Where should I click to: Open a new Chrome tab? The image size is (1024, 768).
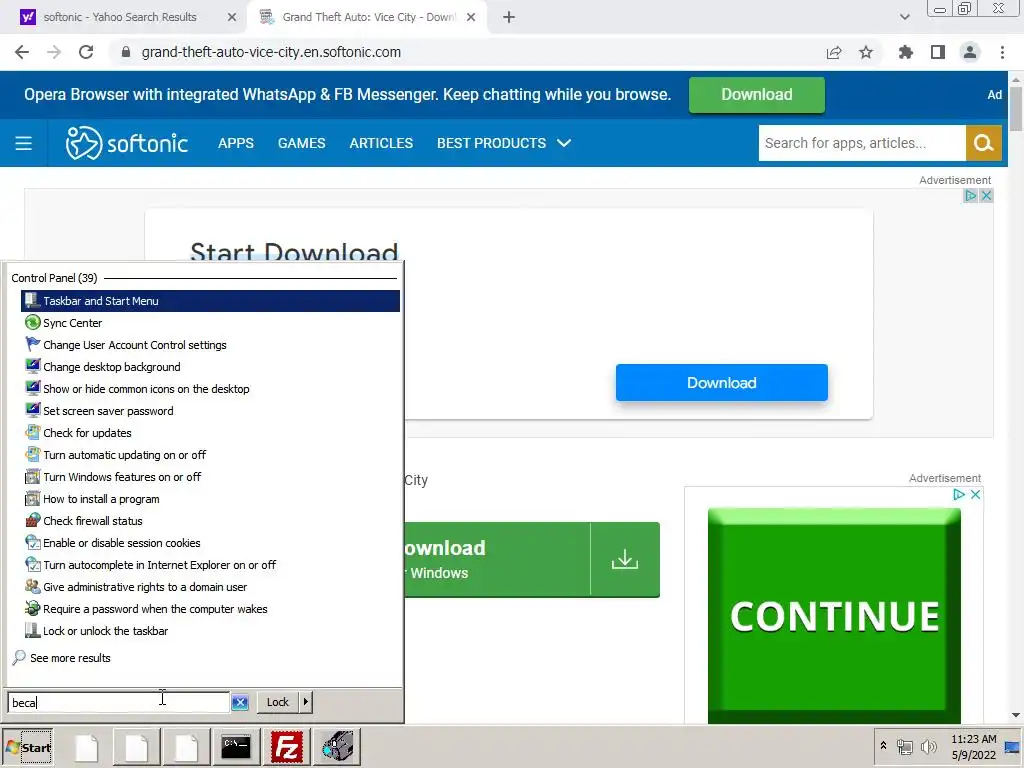tap(509, 17)
